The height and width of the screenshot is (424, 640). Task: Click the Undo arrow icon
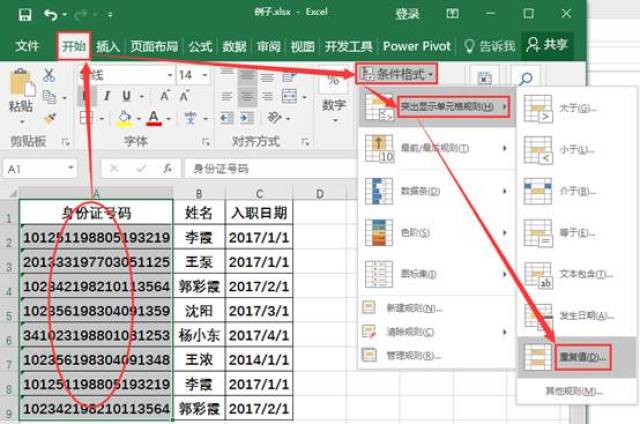(51, 15)
